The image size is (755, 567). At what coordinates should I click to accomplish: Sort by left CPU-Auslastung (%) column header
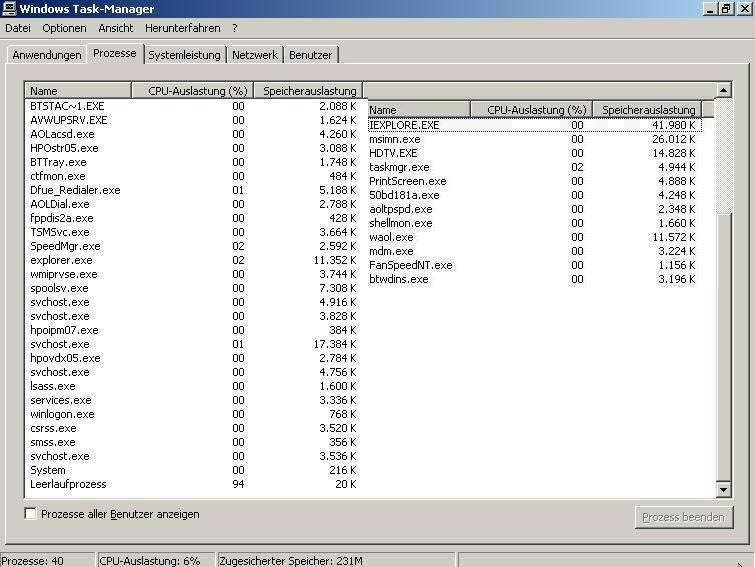pos(192,90)
